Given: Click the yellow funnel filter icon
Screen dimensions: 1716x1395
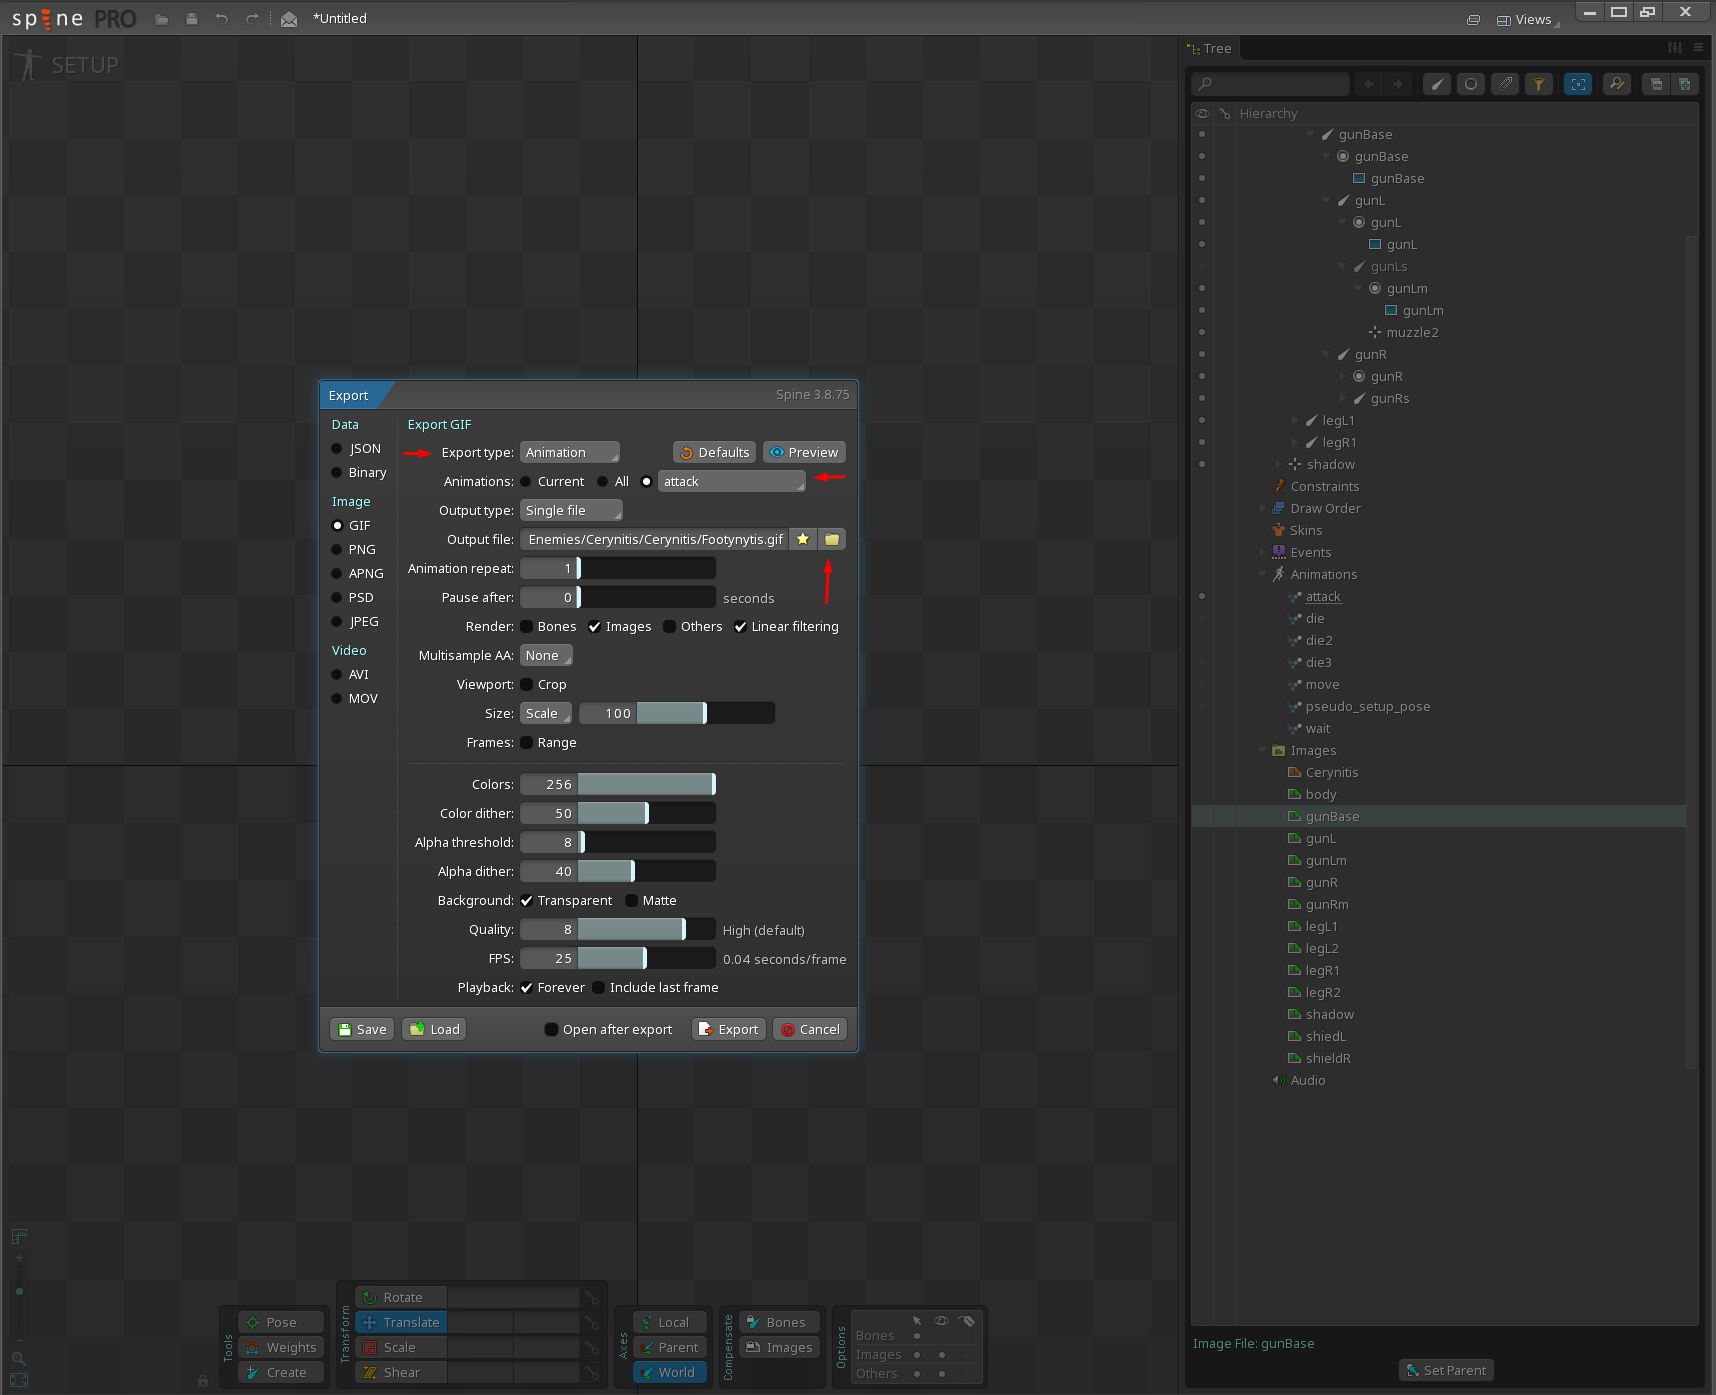Looking at the screenshot, I should point(1539,84).
